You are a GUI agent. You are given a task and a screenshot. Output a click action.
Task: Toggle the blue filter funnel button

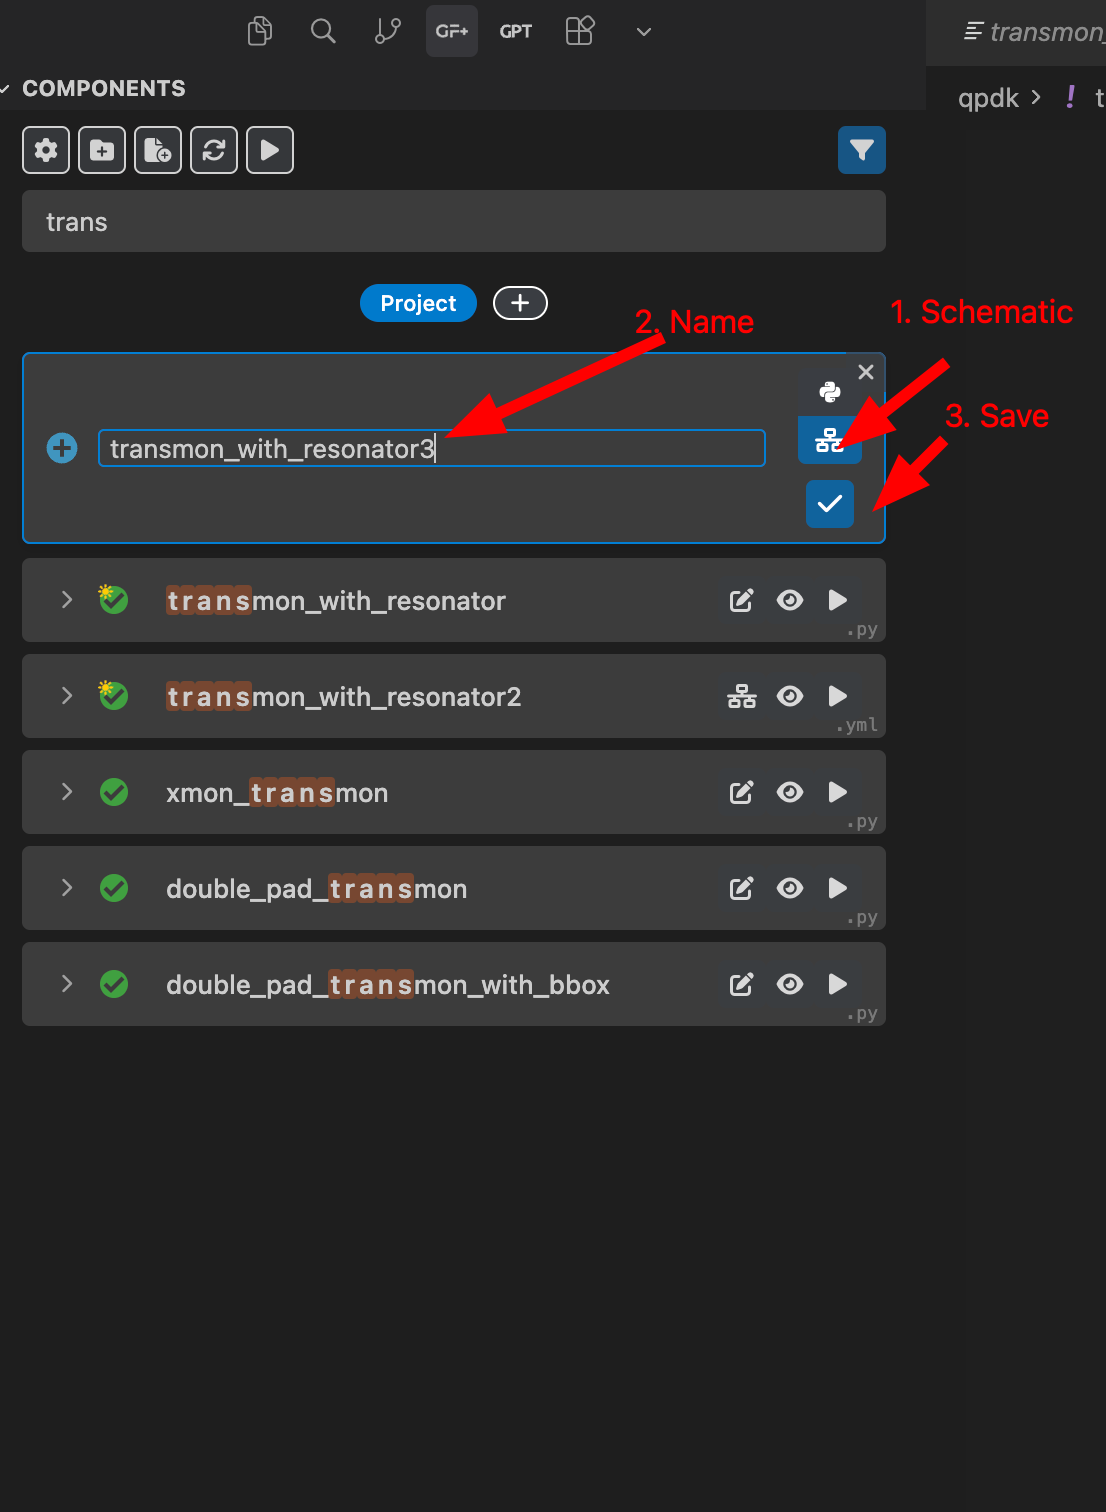click(x=862, y=150)
